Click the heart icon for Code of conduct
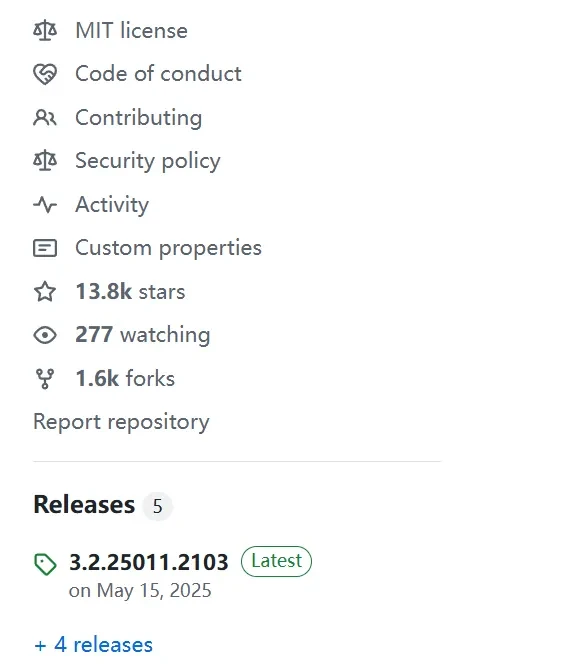Image resolution: width=586 pixels, height=671 pixels. tap(45, 74)
